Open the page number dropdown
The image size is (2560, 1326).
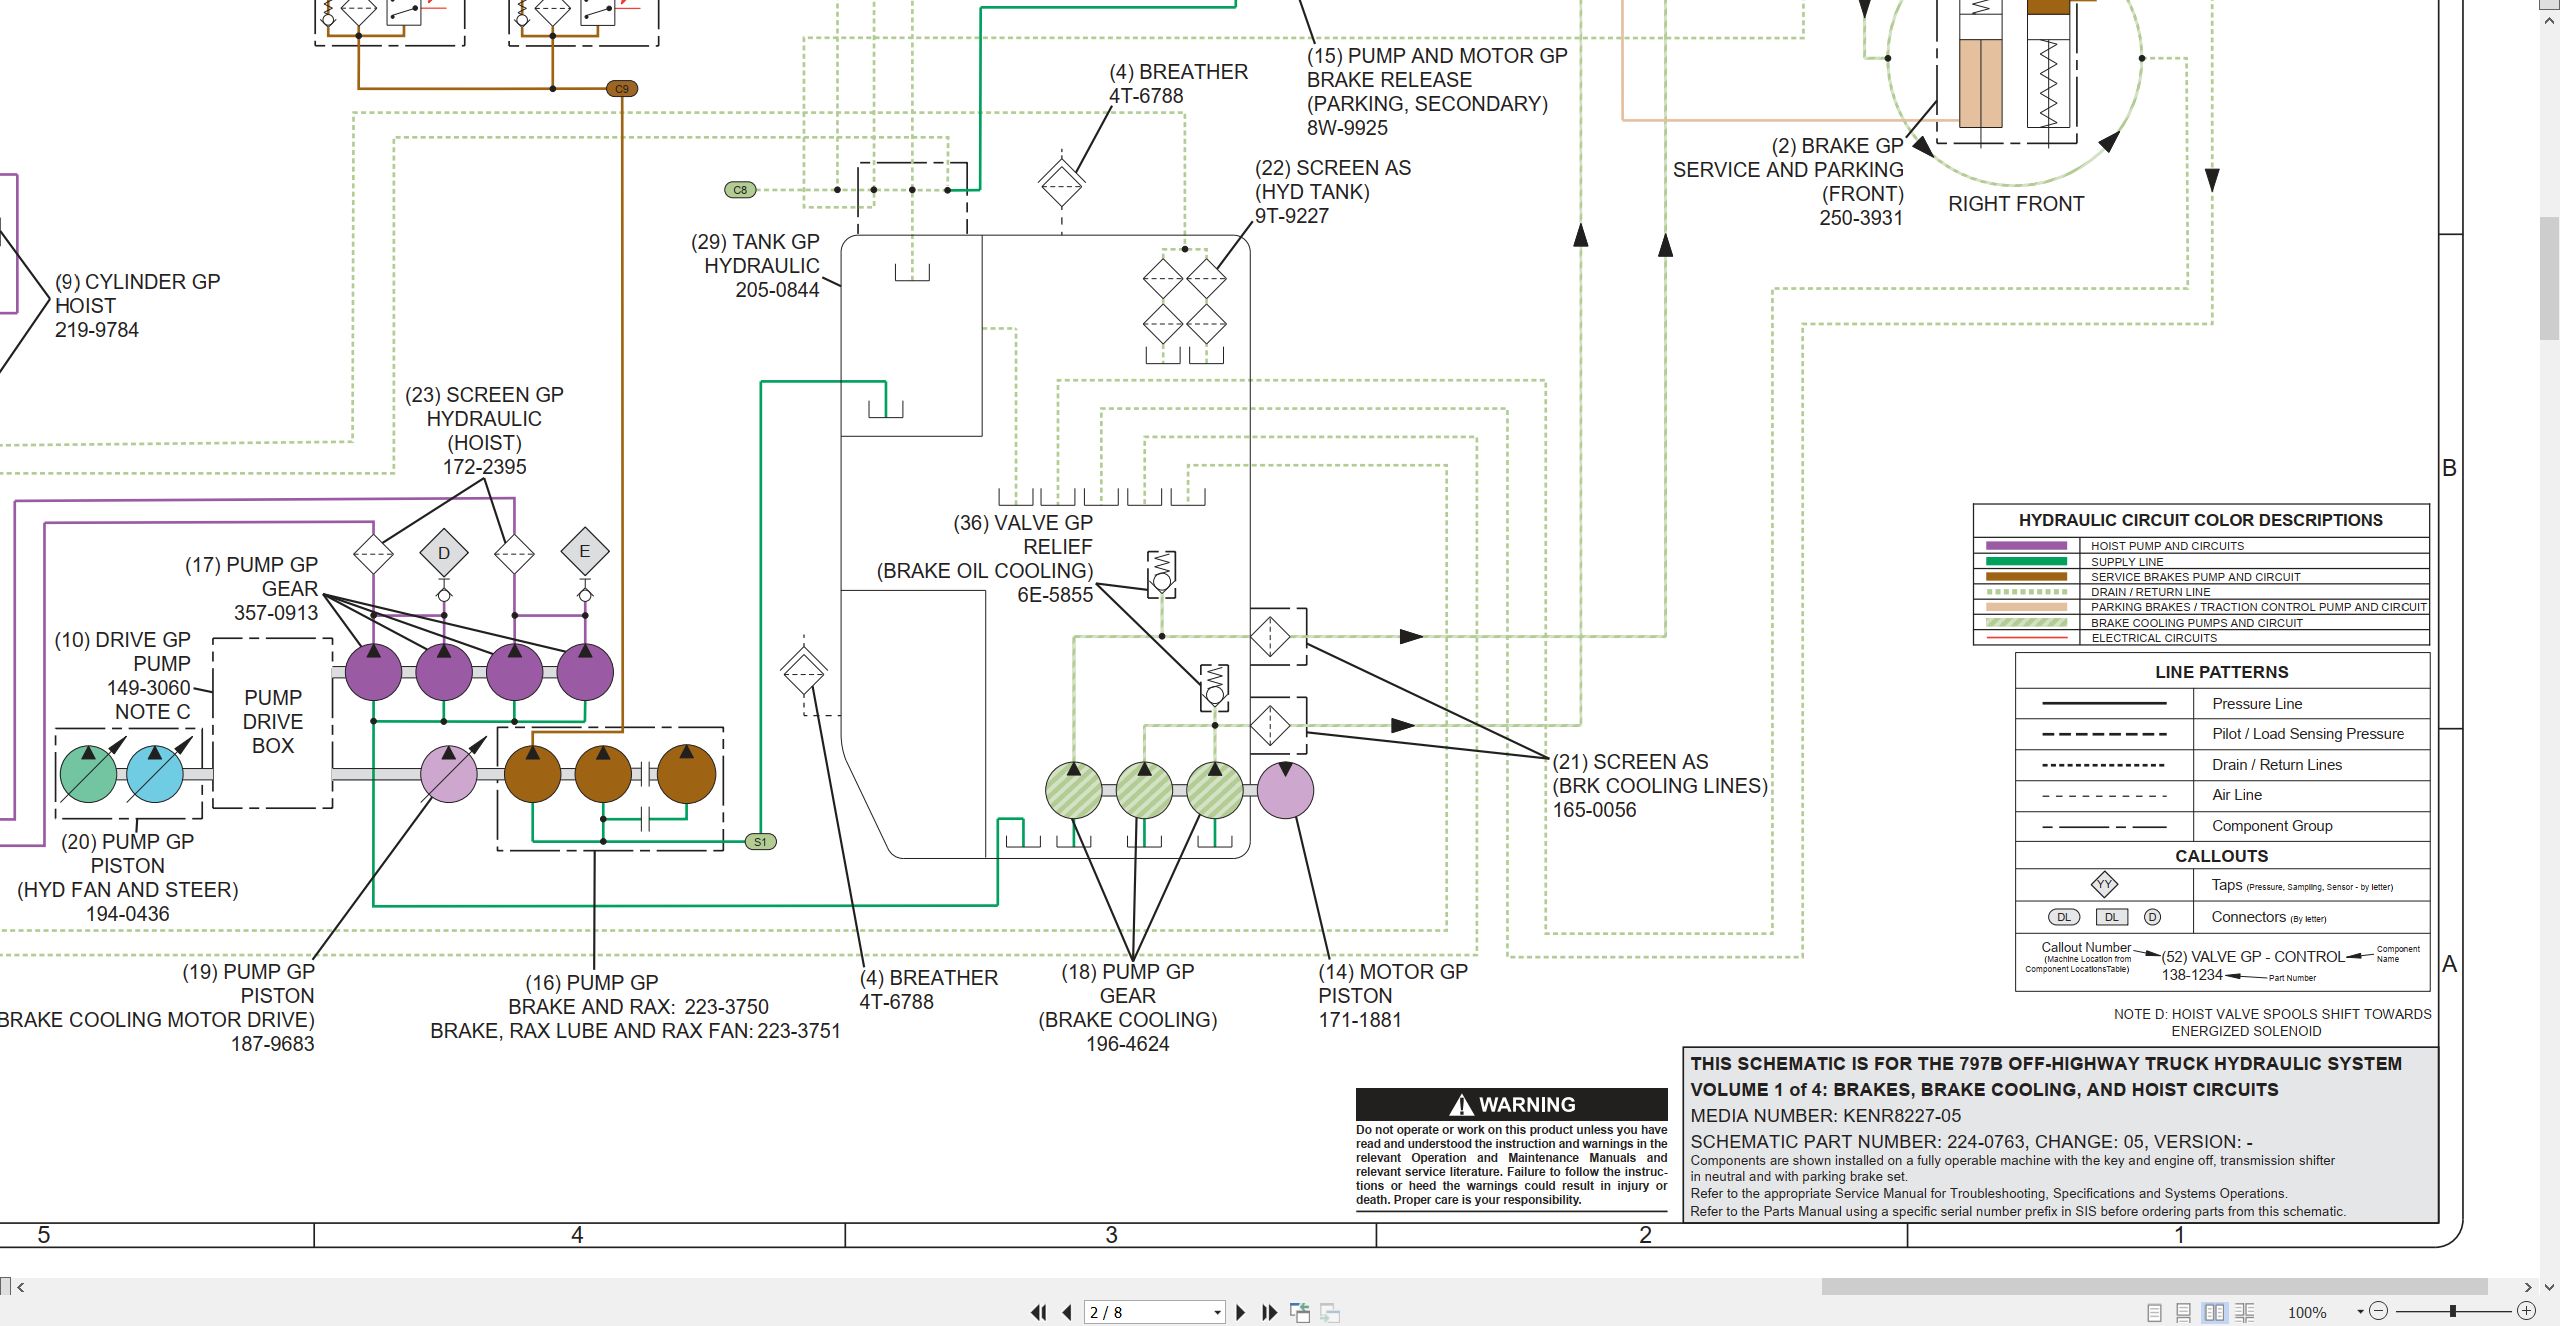[1217, 1312]
